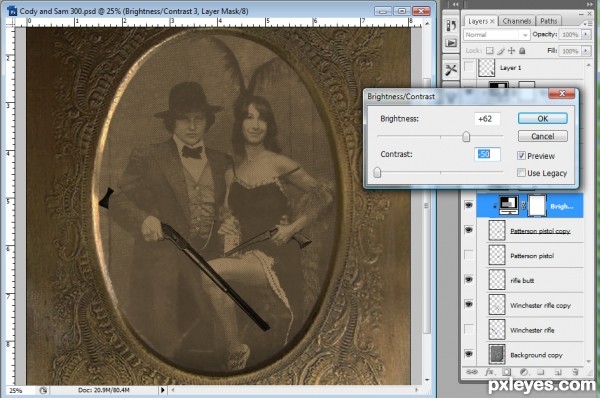The height and width of the screenshot is (398, 600).
Task: Minimize the Layers panel group
Action: coord(581,14)
